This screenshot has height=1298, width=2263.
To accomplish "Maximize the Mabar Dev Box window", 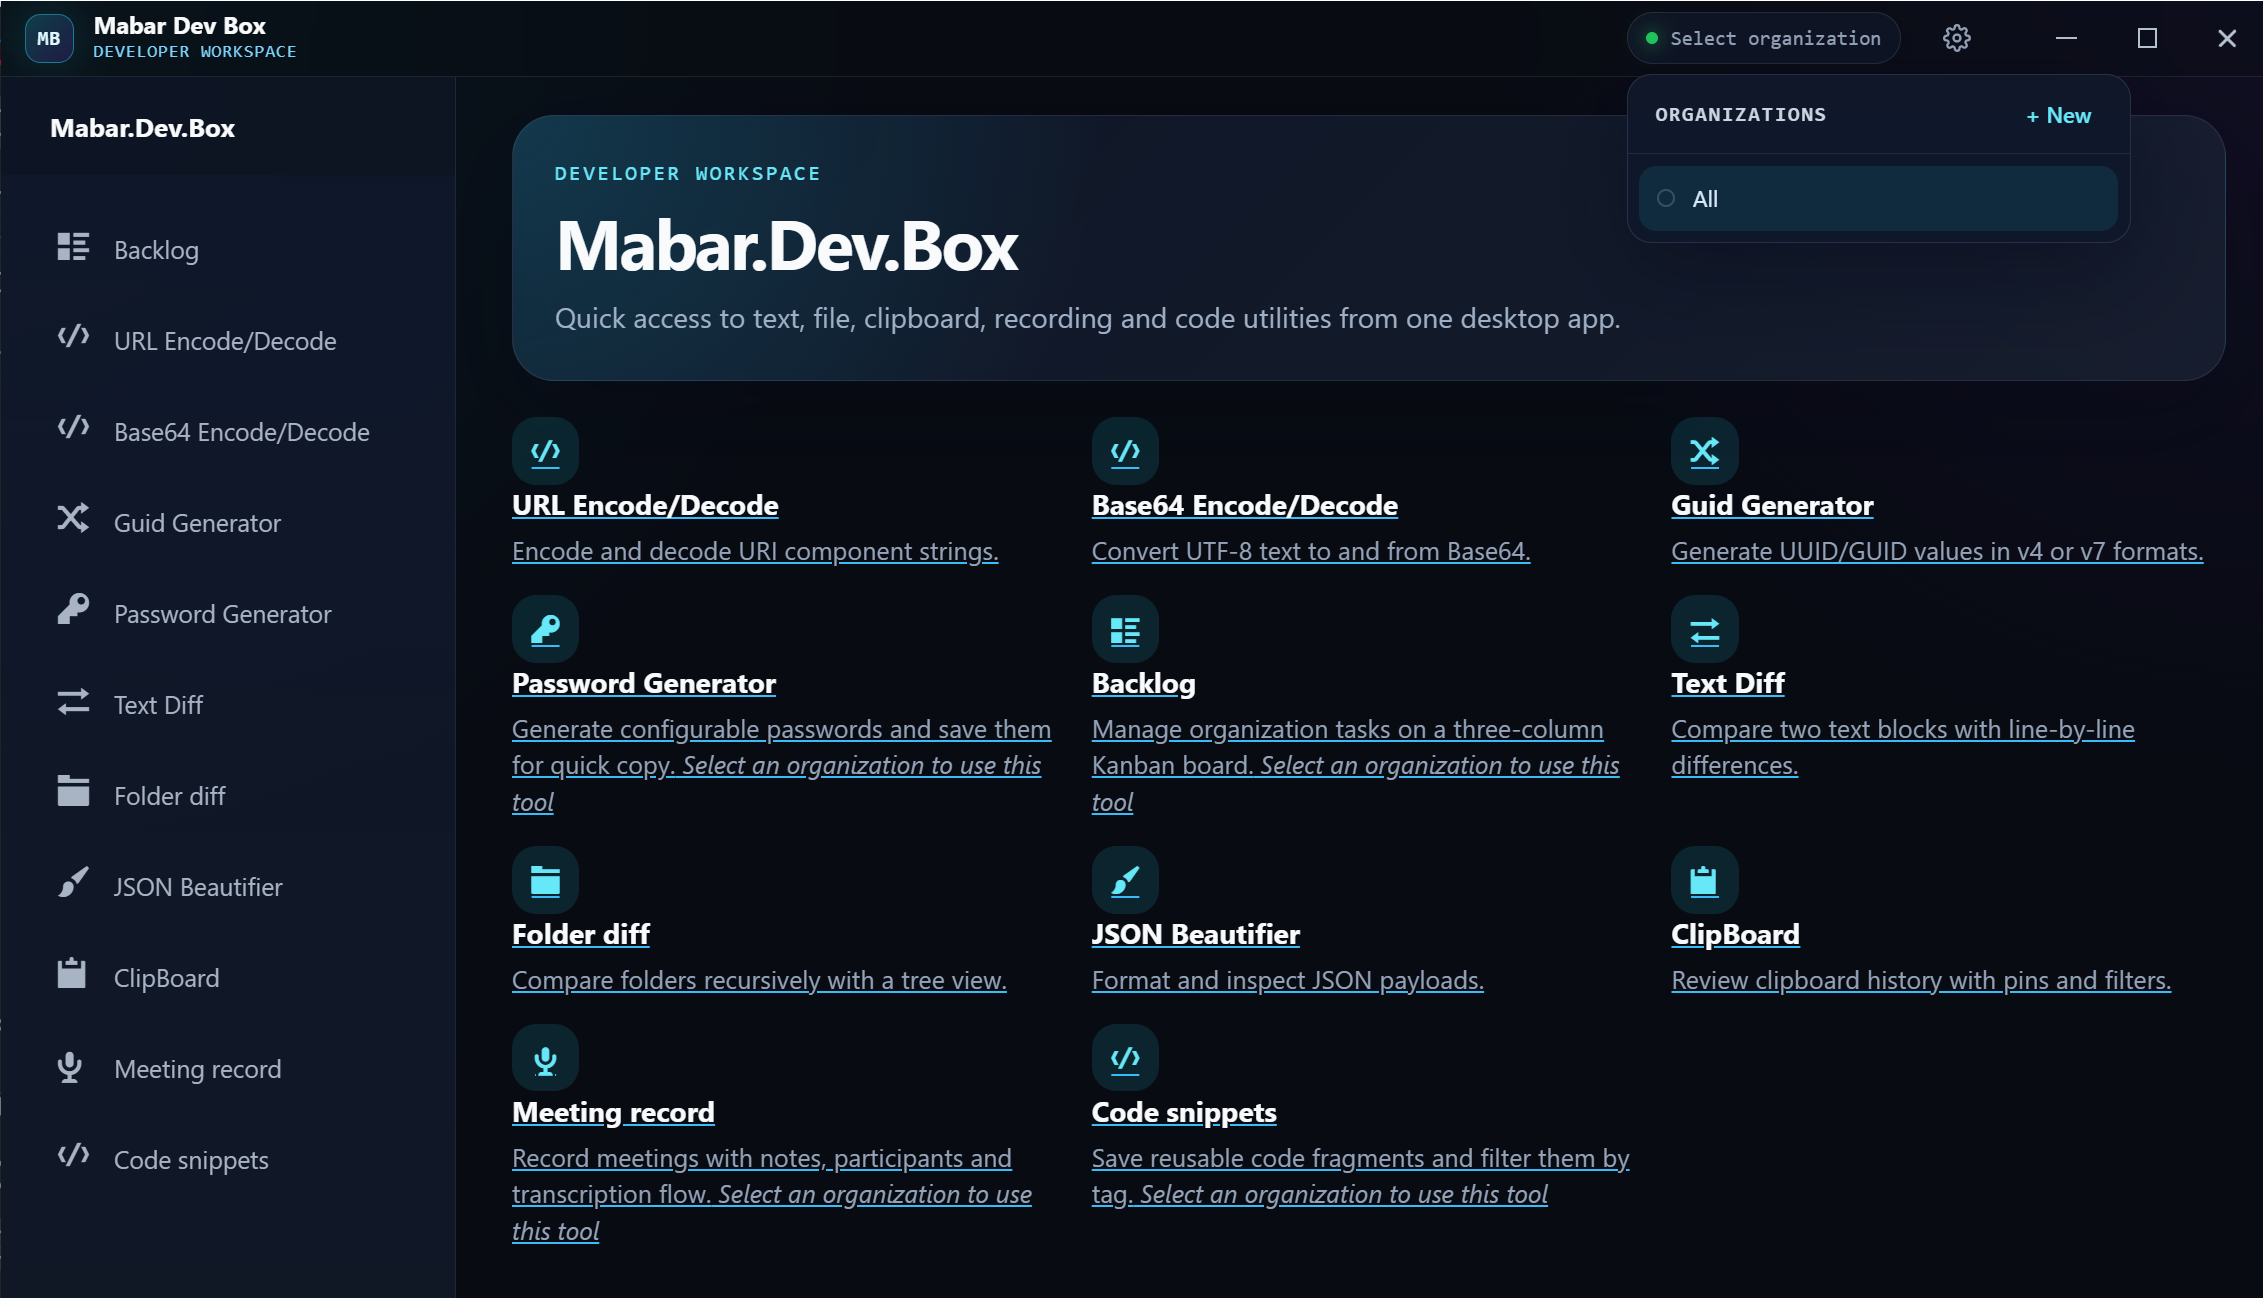I will coord(2147,38).
